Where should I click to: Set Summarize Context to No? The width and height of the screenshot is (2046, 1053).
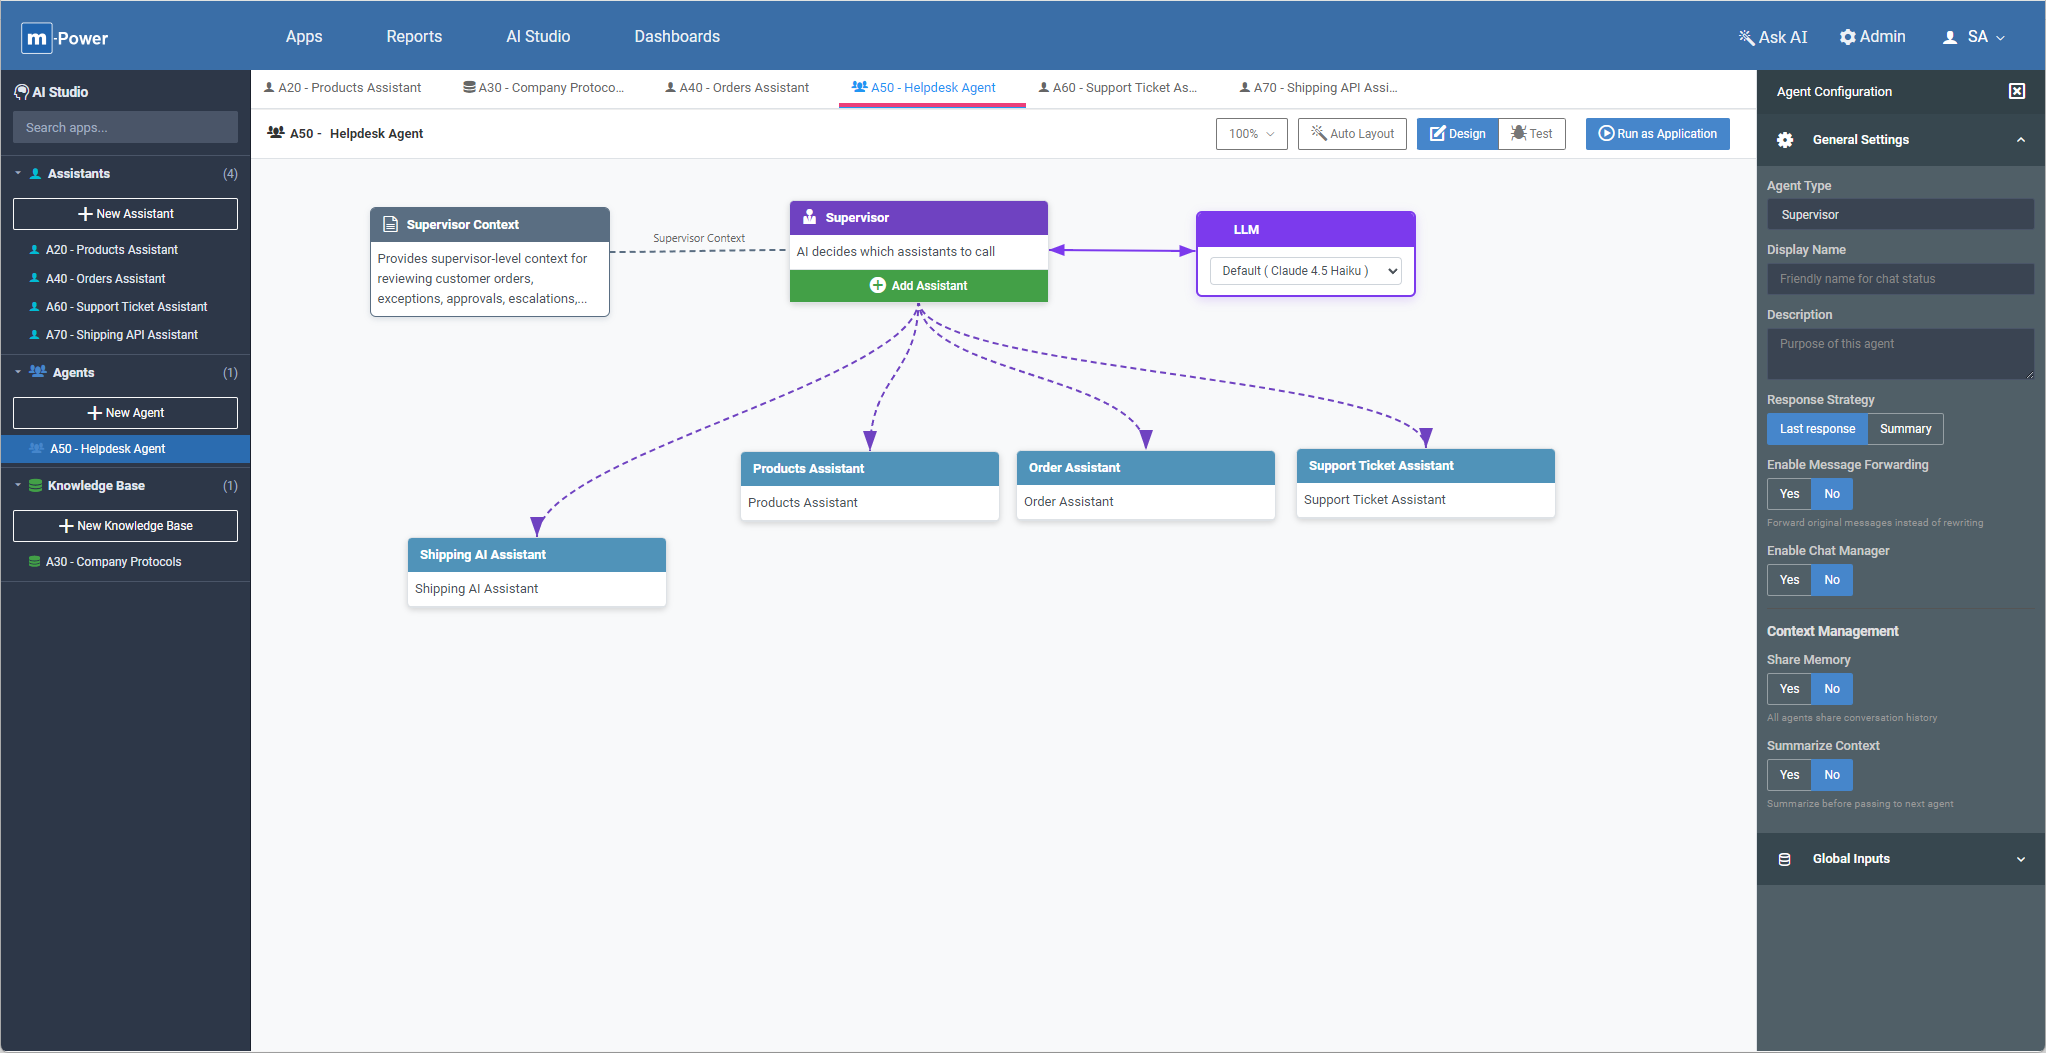point(1832,775)
